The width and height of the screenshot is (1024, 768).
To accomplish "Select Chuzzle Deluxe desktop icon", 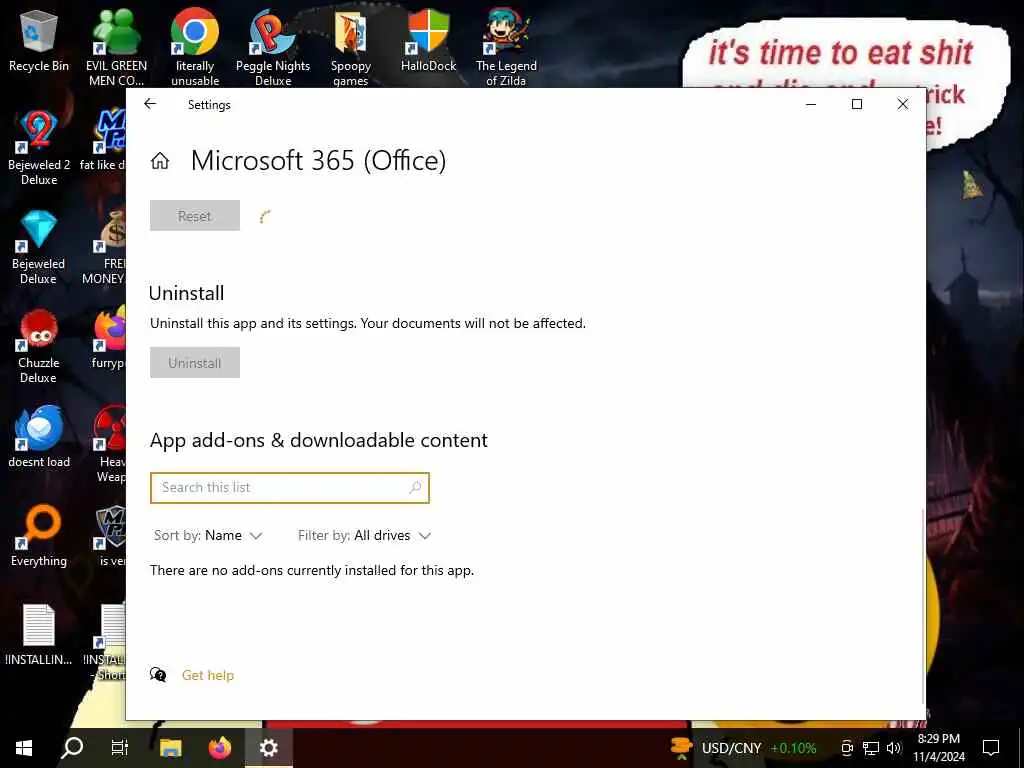I will [x=39, y=346].
